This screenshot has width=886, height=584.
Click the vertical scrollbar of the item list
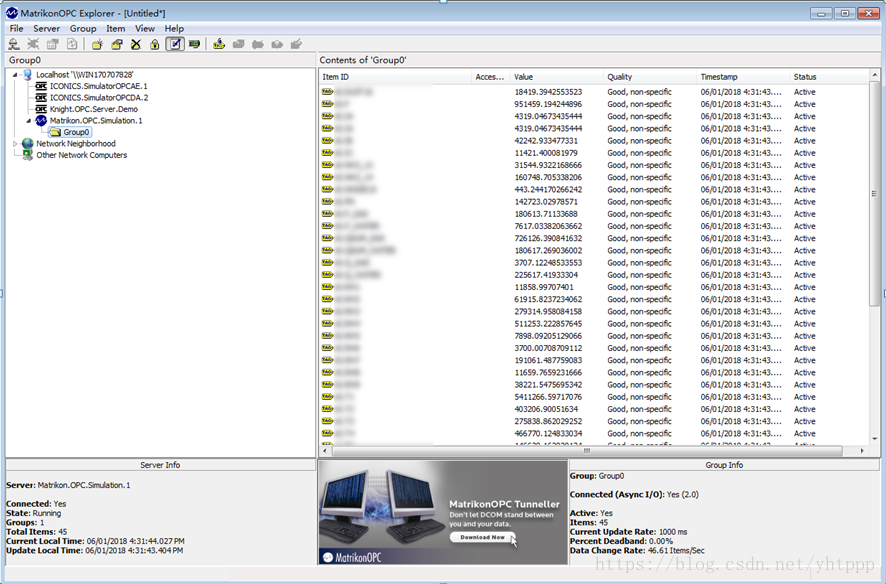pos(875,194)
